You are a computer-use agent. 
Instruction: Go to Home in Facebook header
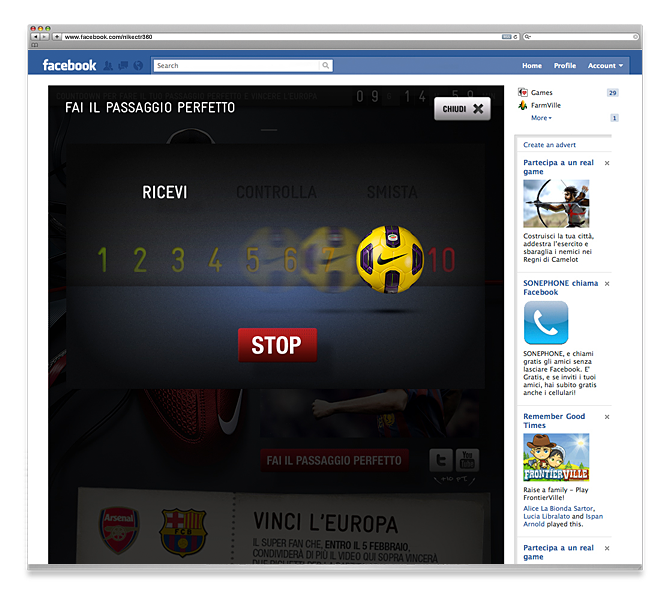(x=532, y=65)
